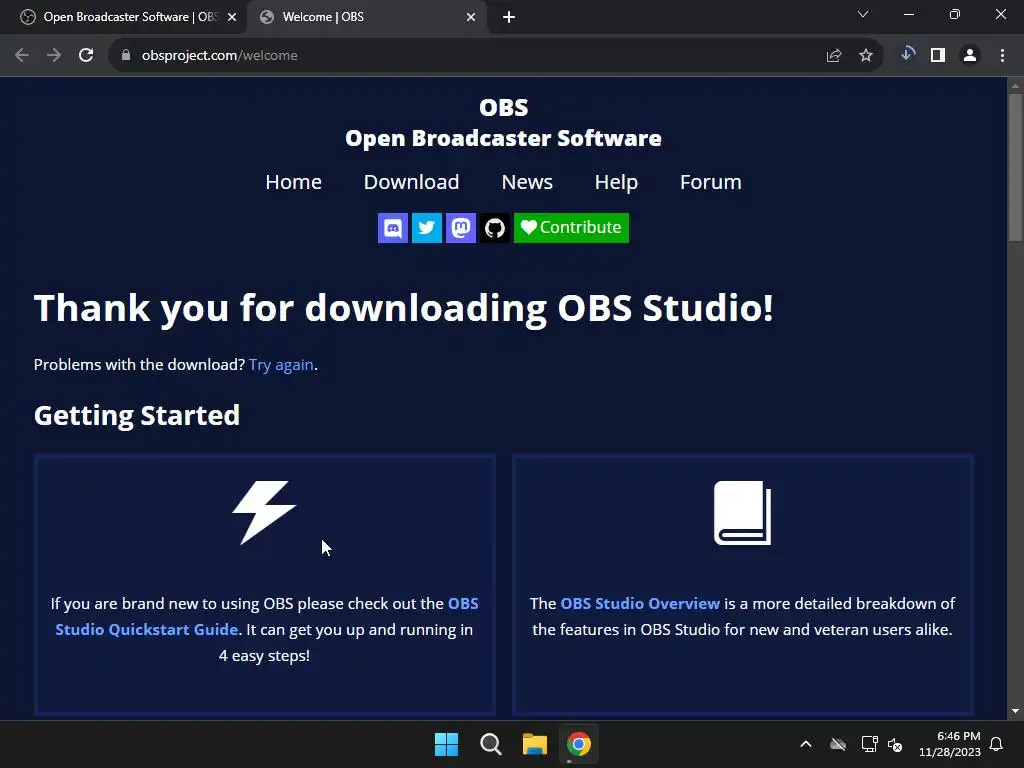Close the Welcome | OBS tab
1024x768 pixels.
pyautogui.click(x=471, y=17)
